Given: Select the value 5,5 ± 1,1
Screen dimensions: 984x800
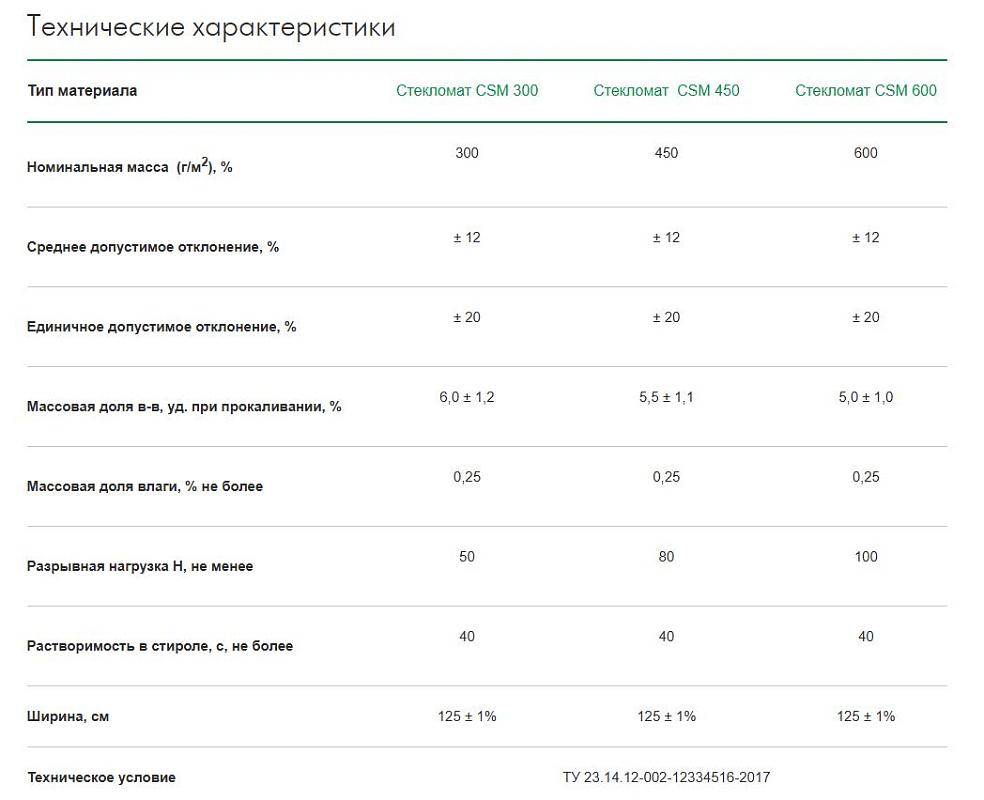Looking at the screenshot, I should tap(666, 397).
